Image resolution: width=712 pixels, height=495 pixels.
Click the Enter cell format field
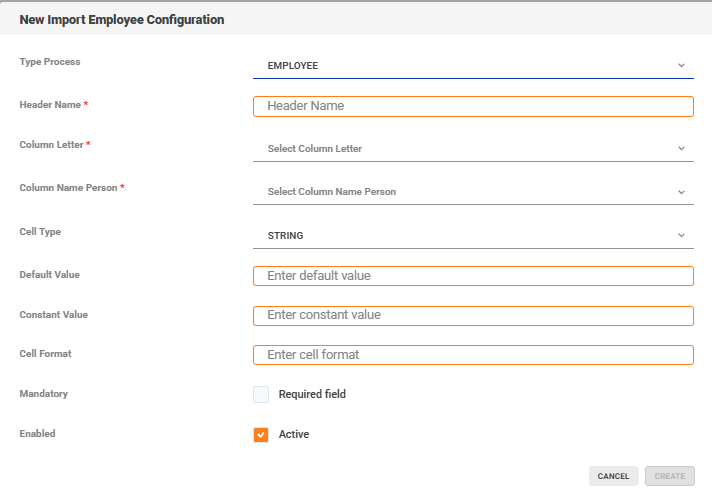473,355
